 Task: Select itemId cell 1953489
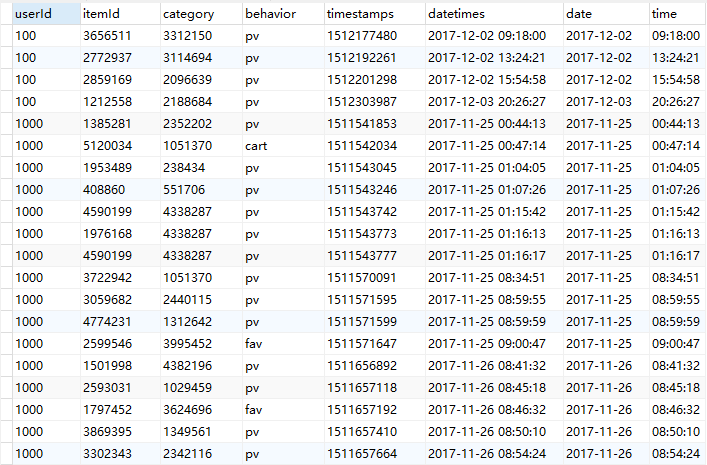[120, 168]
